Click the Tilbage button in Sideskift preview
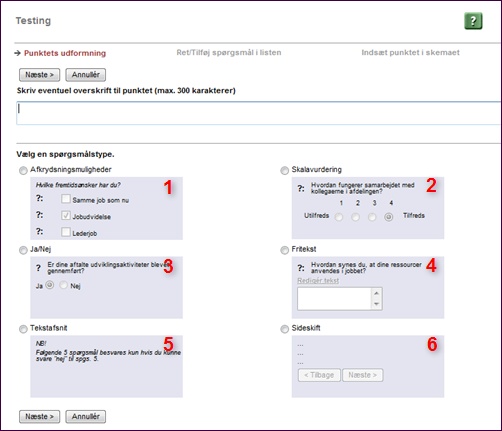Image resolution: width=502 pixels, height=431 pixels. tap(319, 375)
